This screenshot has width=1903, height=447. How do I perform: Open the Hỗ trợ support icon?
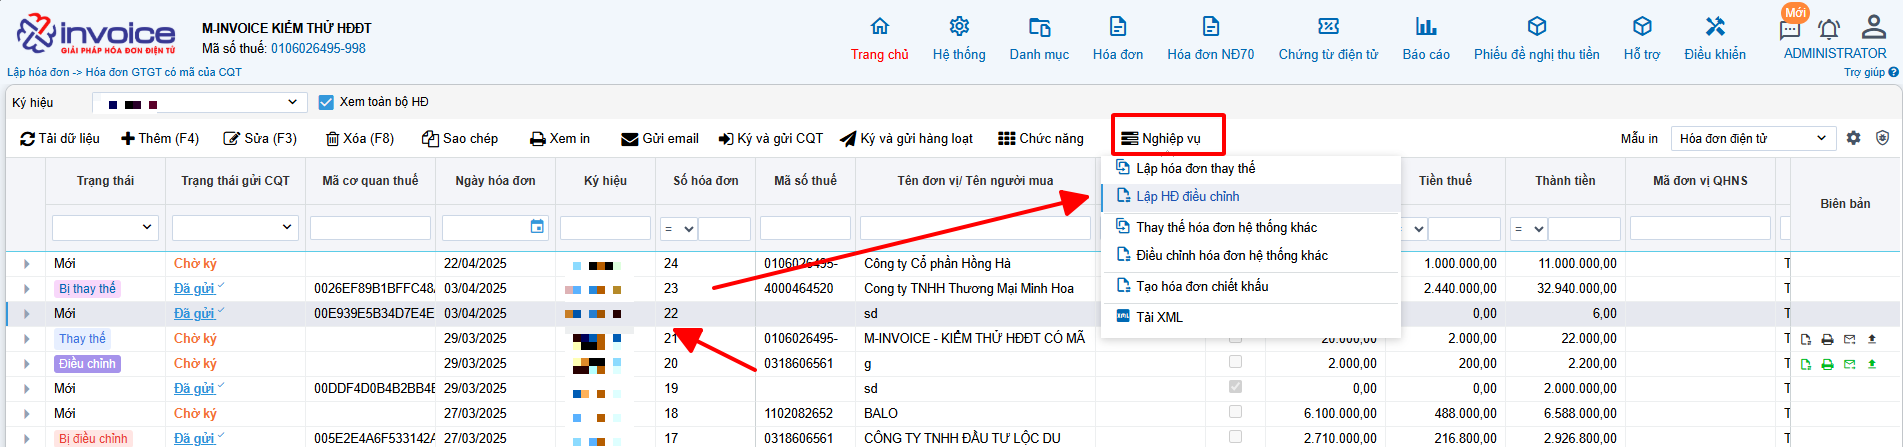point(1641,27)
